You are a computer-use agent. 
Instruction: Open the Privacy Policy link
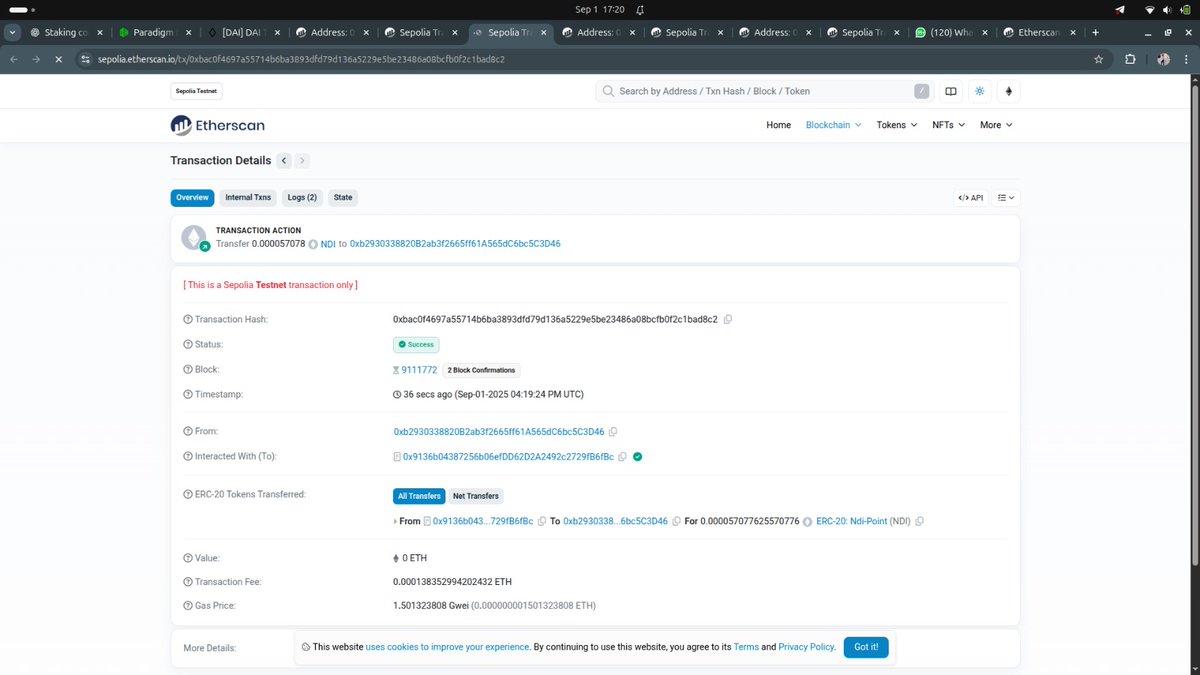point(807,647)
